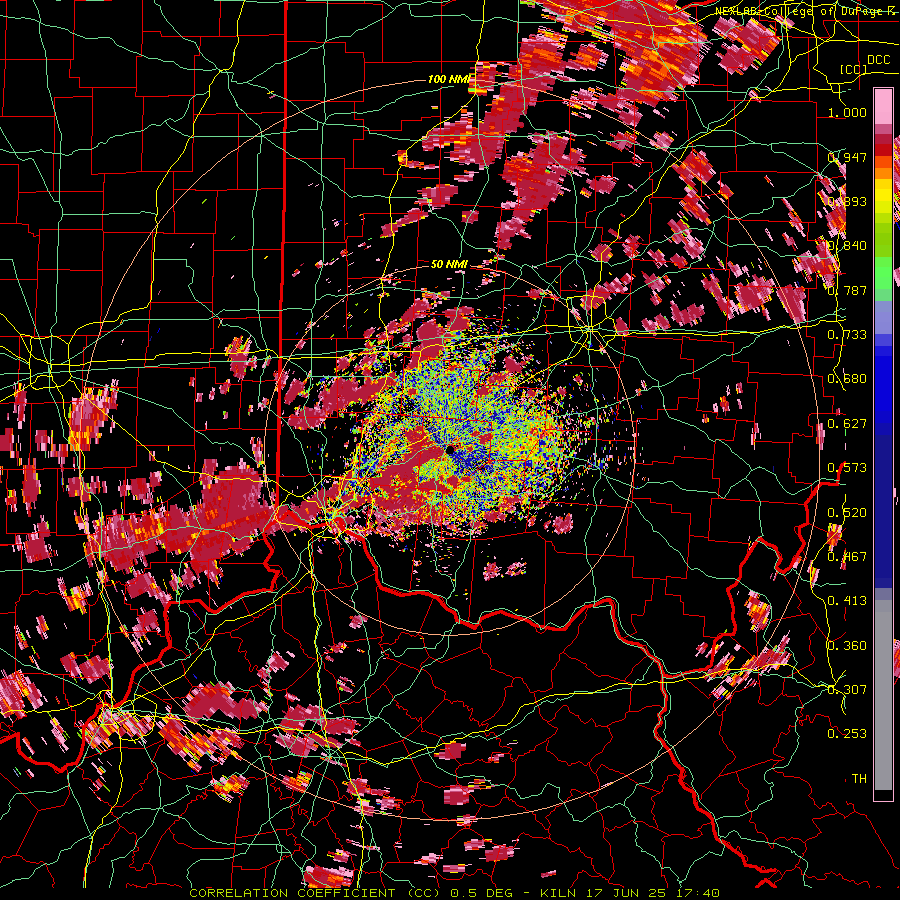This screenshot has height=900, width=900.
Task: Click the "[CC]" product label
Action: (854, 69)
